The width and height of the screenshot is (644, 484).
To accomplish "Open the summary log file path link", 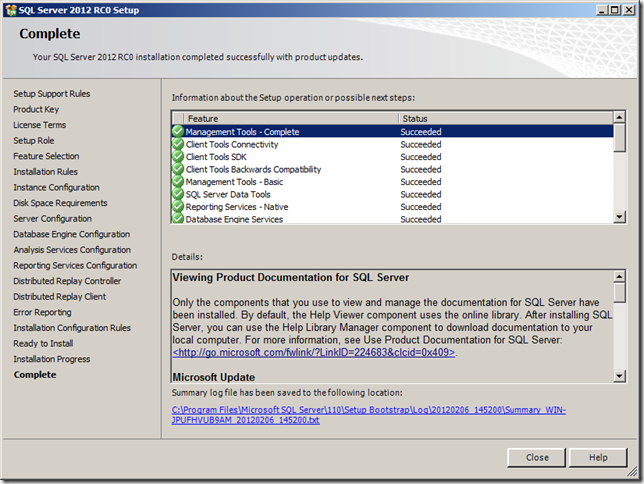I will pyautogui.click(x=368, y=415).
